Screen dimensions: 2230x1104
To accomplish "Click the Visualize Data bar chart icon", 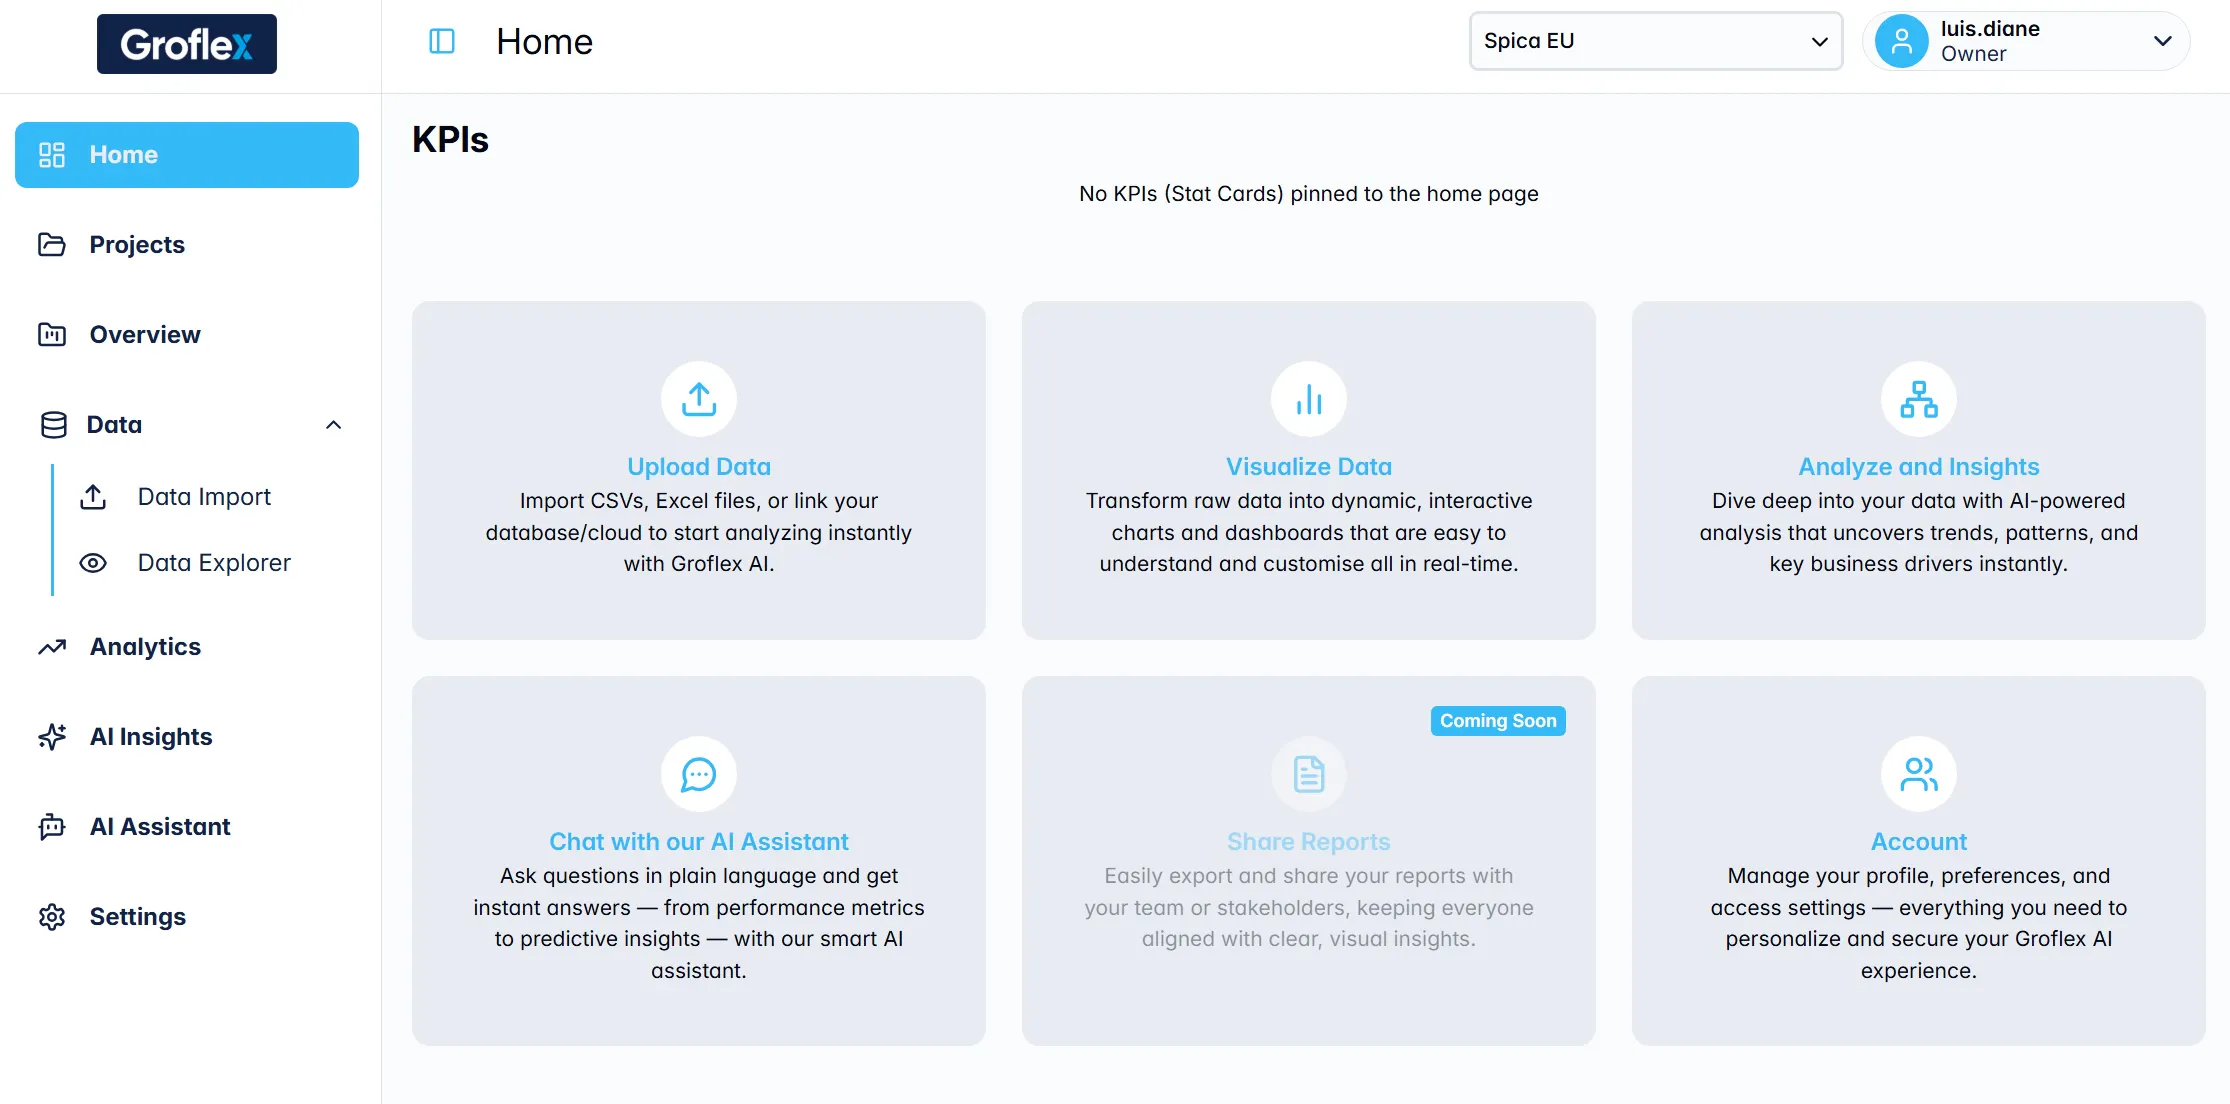I will pos(1309,399).
